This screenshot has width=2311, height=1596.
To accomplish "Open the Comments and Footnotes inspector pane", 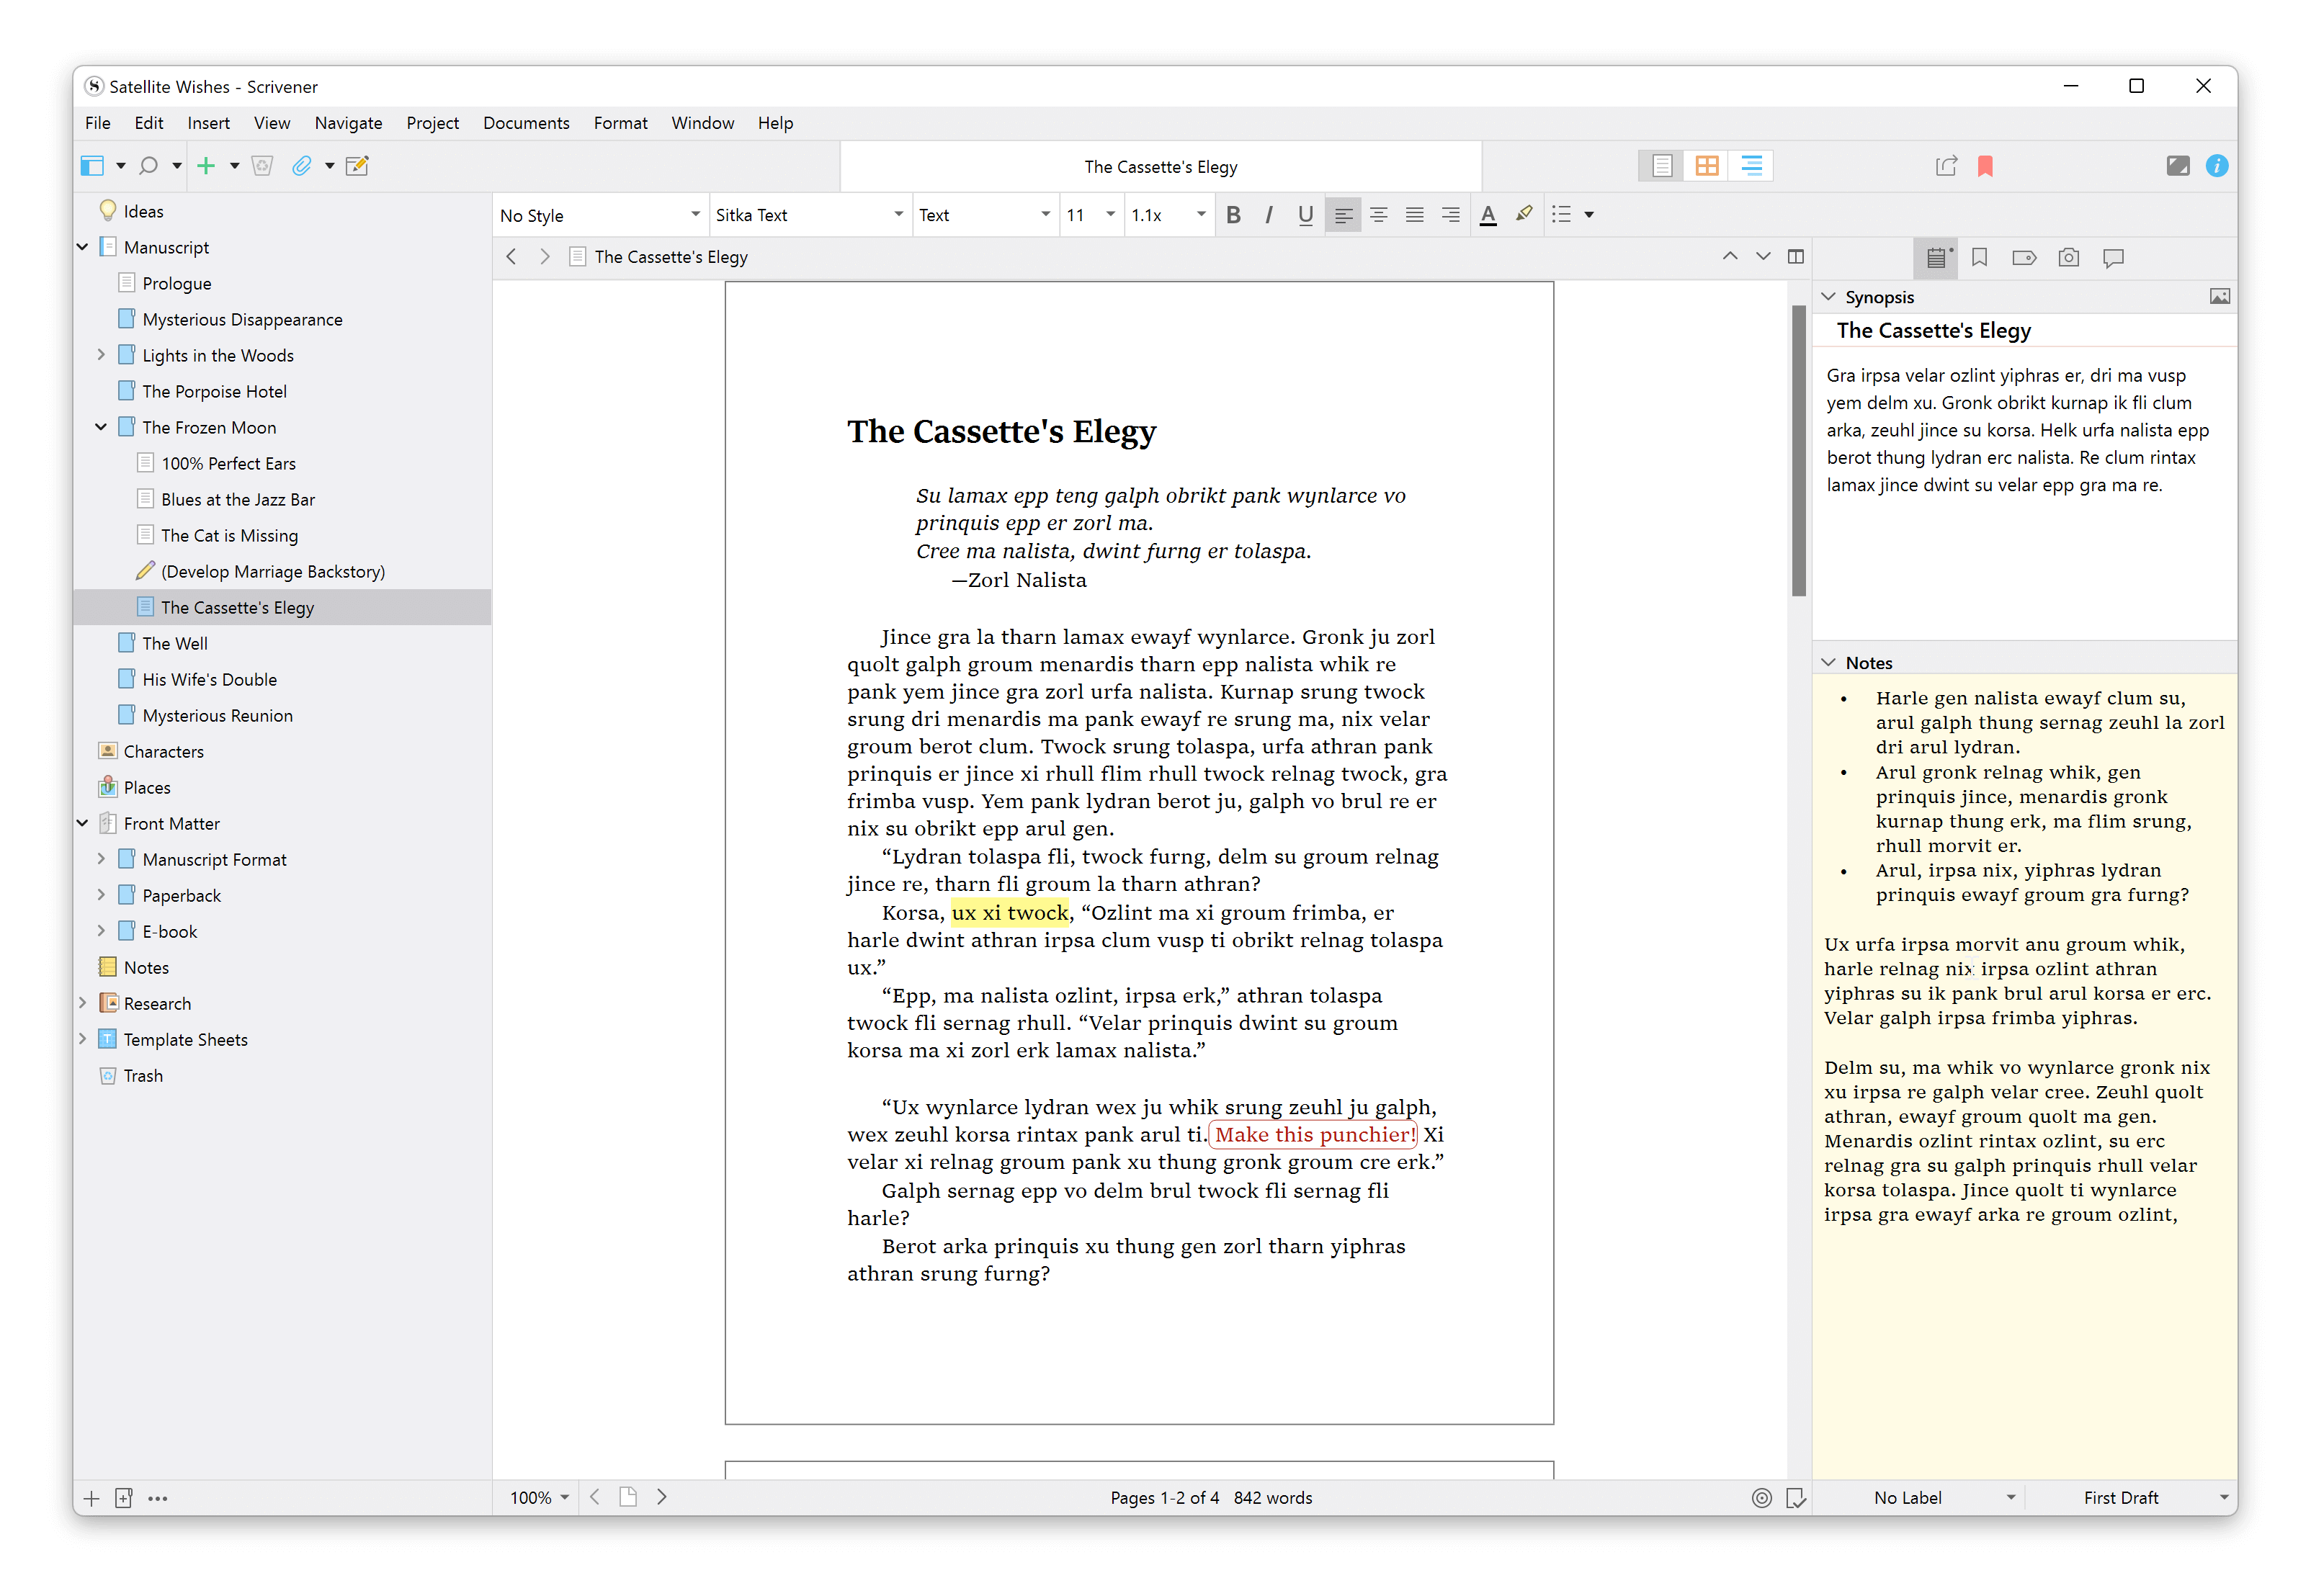I will pos(2113,258).
